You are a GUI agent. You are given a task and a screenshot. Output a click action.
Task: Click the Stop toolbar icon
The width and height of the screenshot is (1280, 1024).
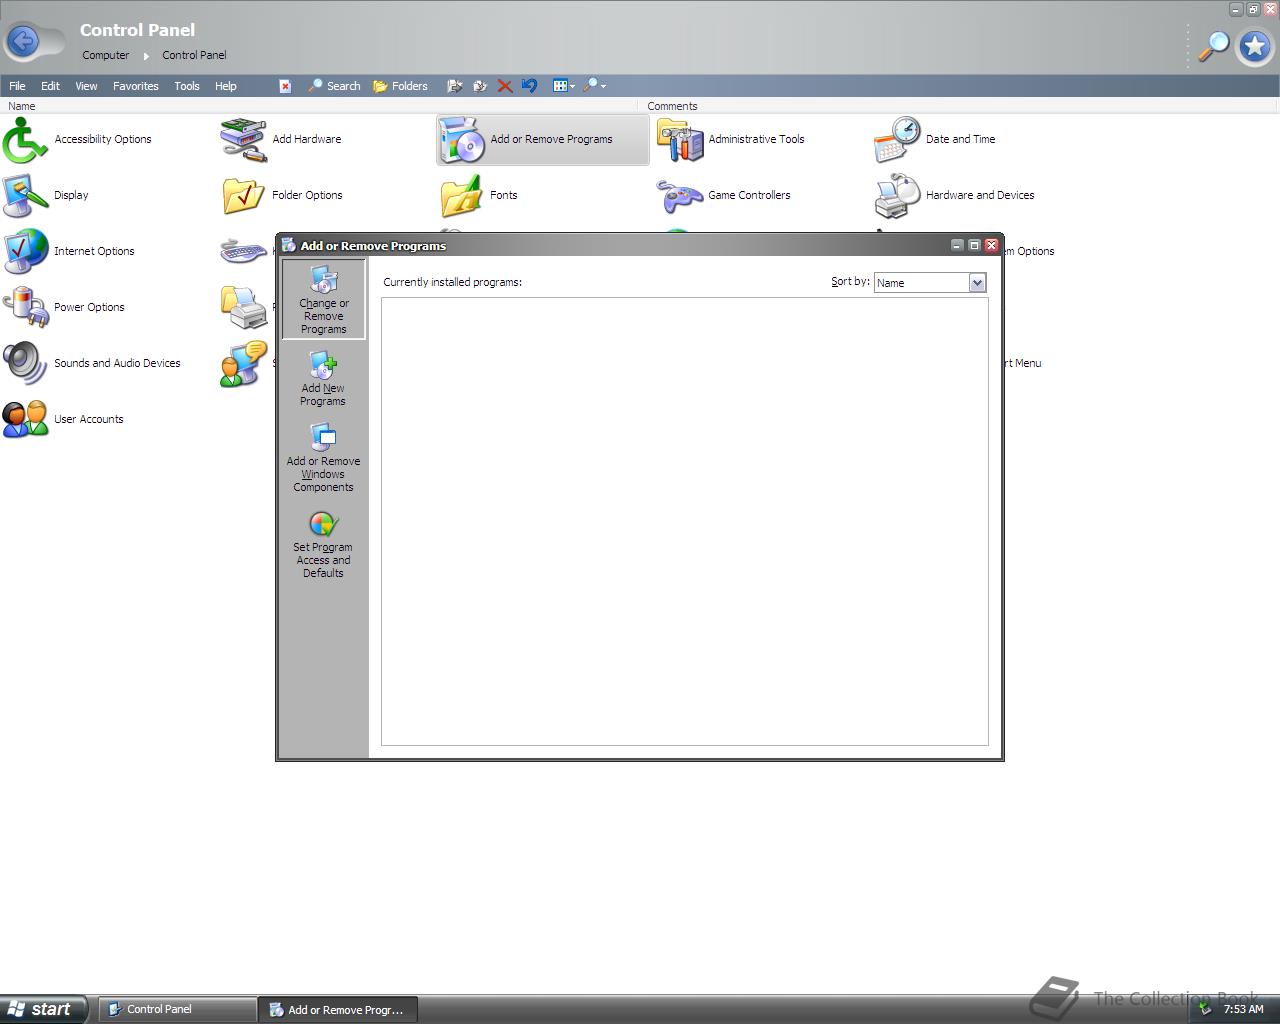point(285,86)
